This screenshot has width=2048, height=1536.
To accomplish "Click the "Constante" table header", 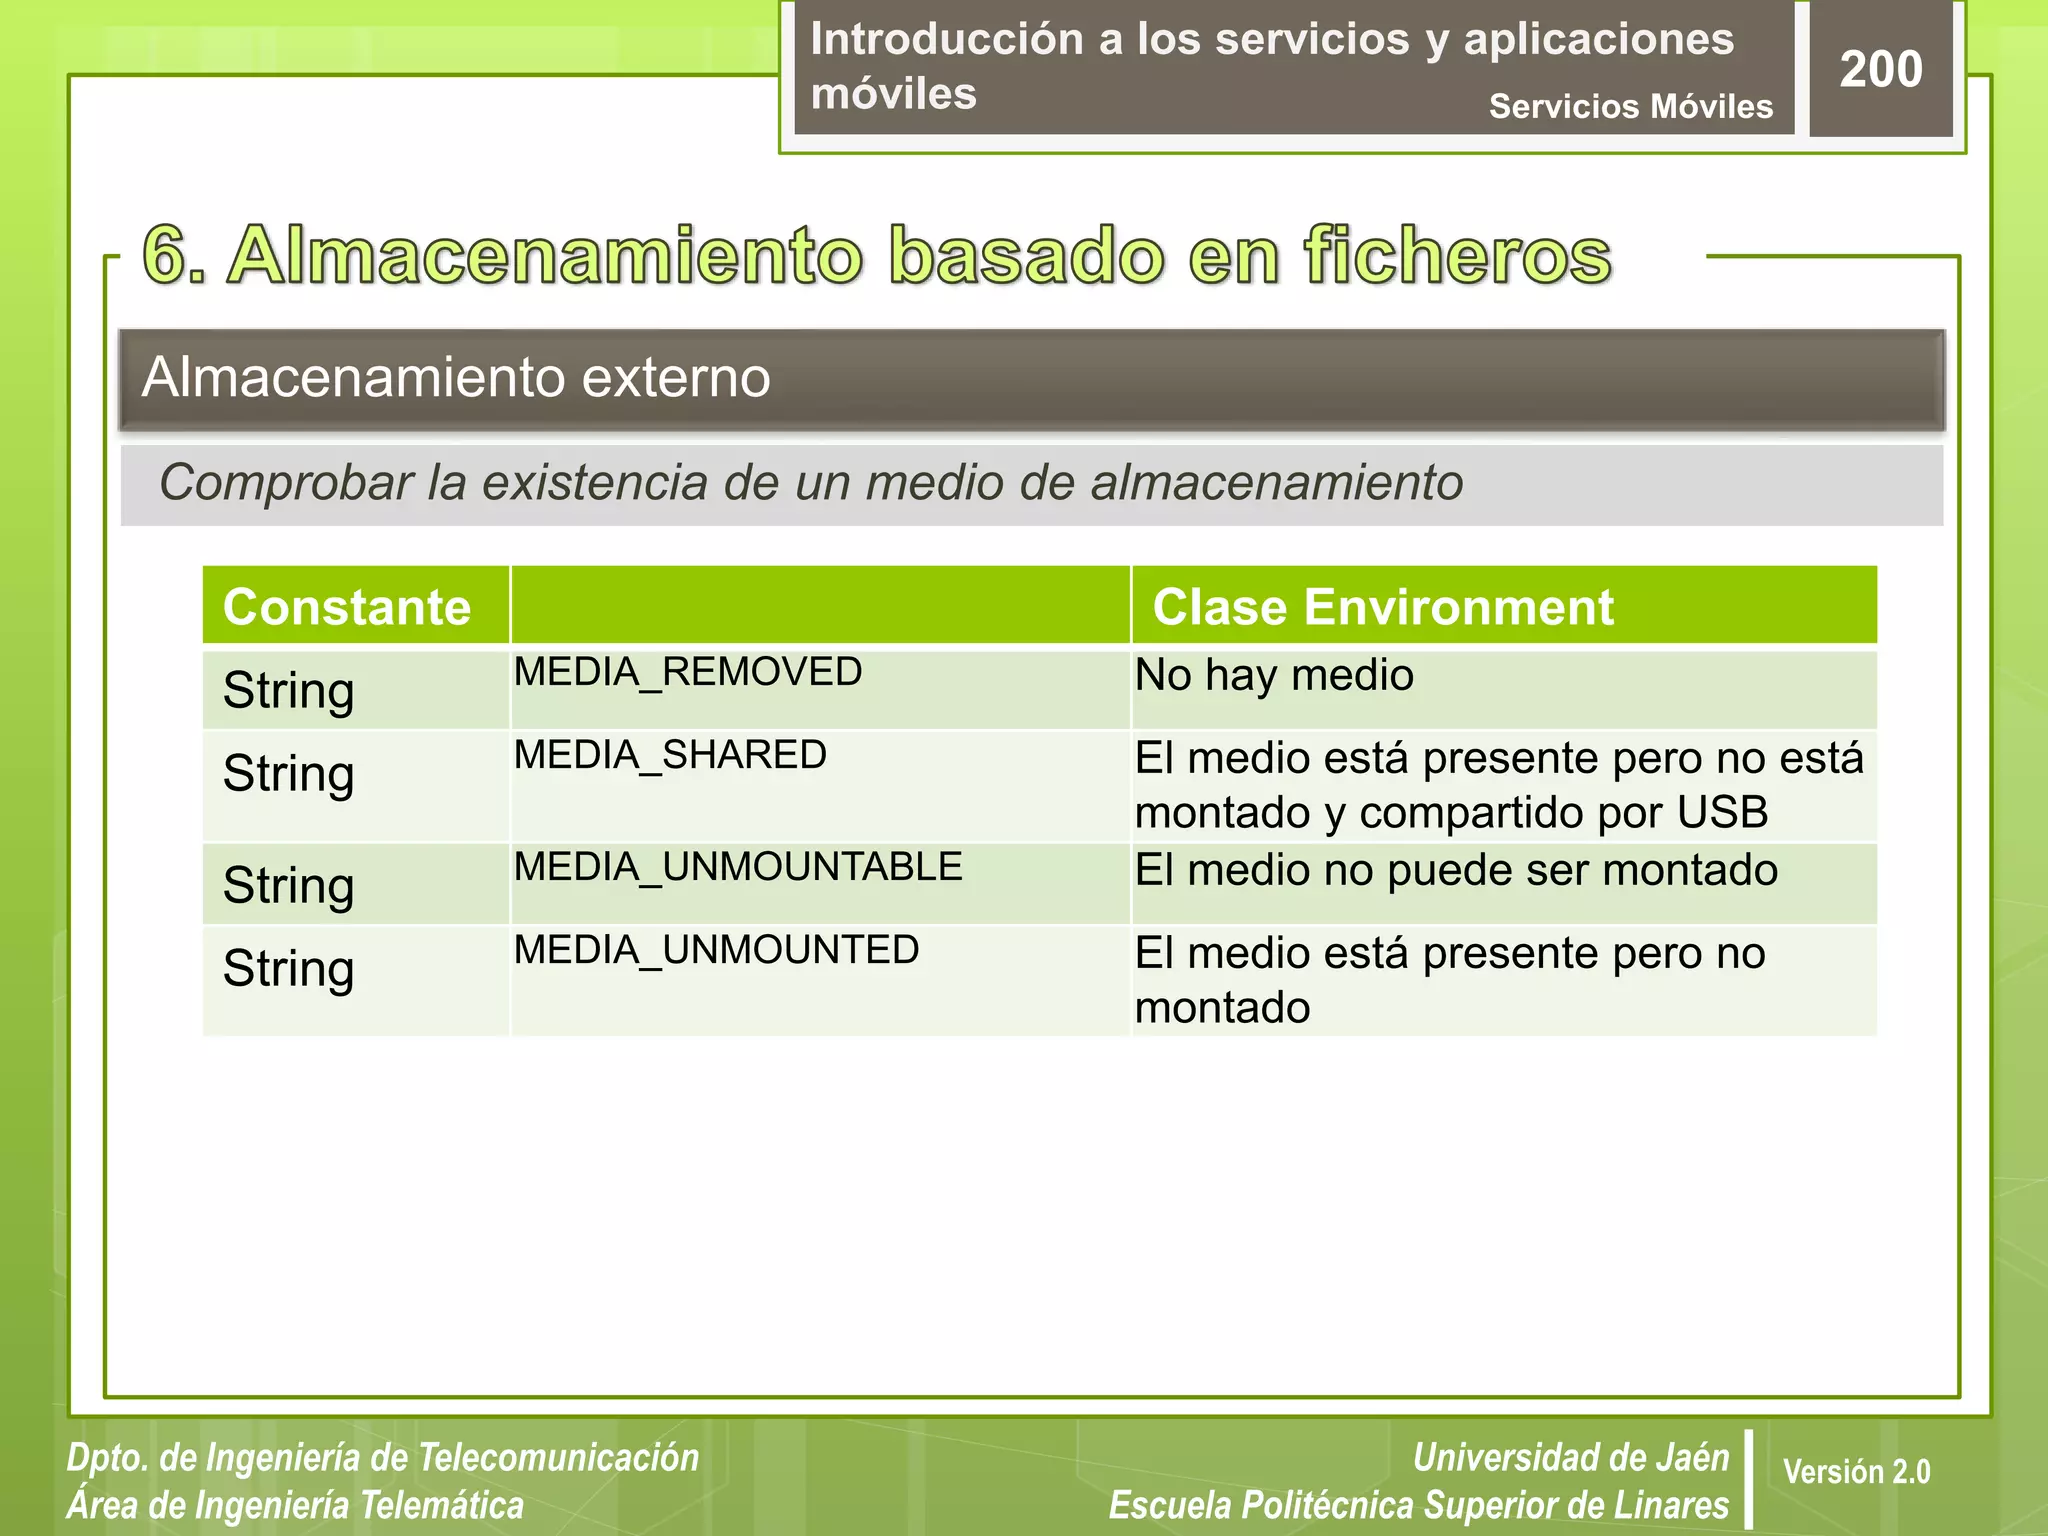I will (356, 606).
